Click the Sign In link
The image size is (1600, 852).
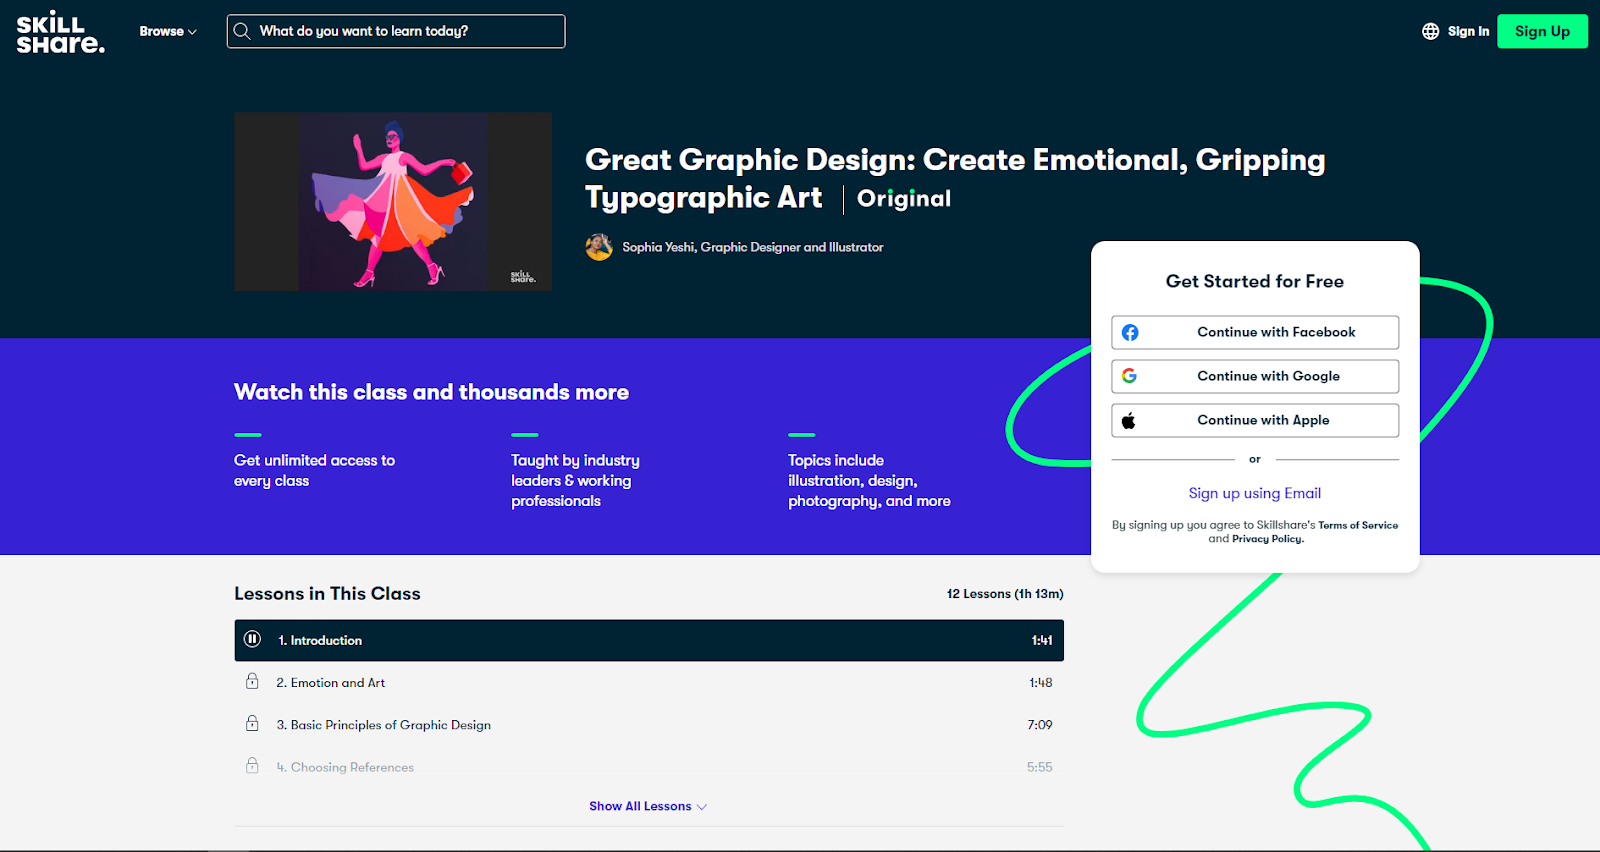1468,31
